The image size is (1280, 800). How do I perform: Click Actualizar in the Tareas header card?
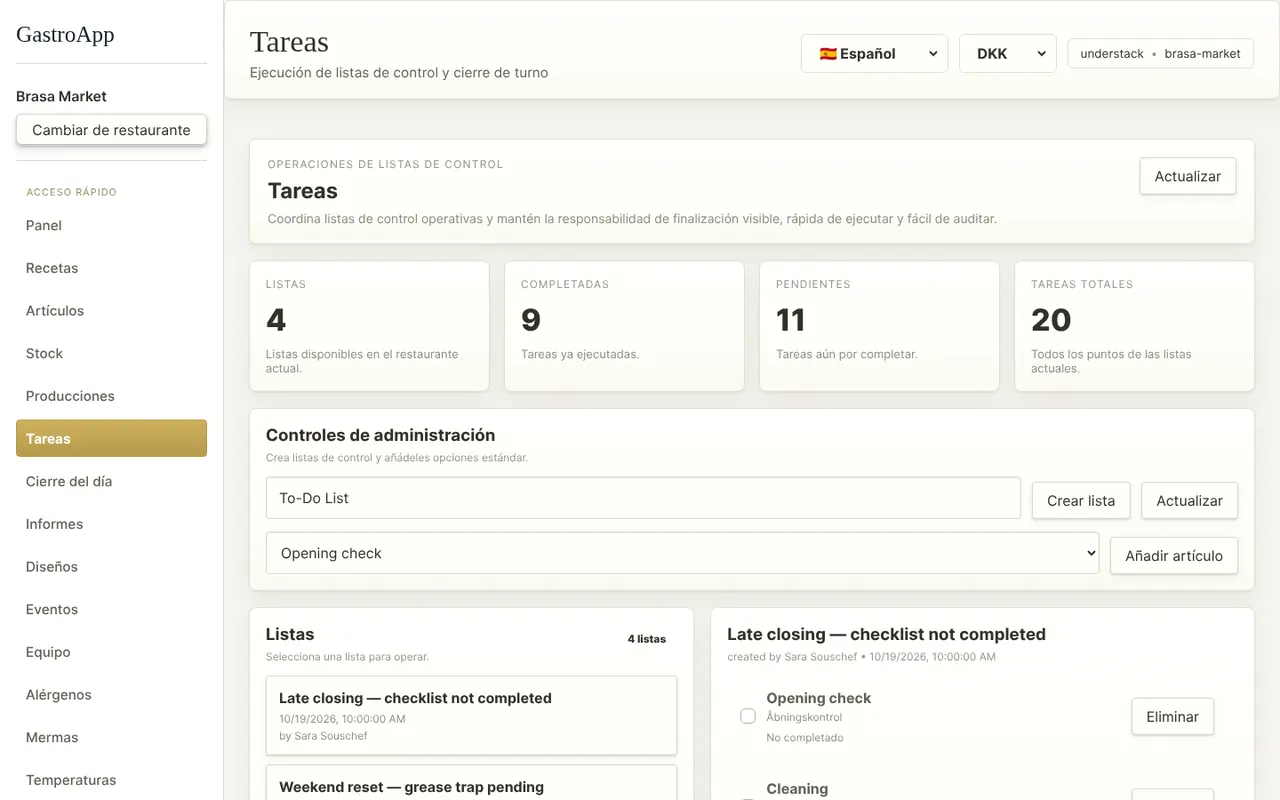[1188, 176]
